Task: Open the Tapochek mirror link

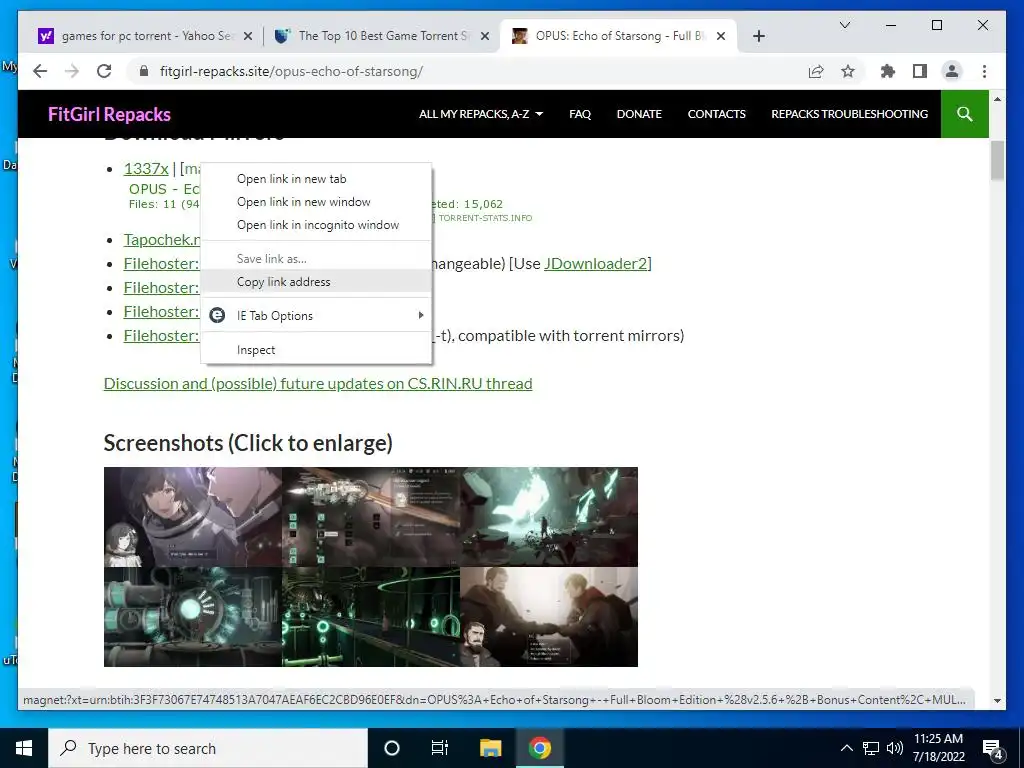Action: pyautogui.click(x=162, y=240)
